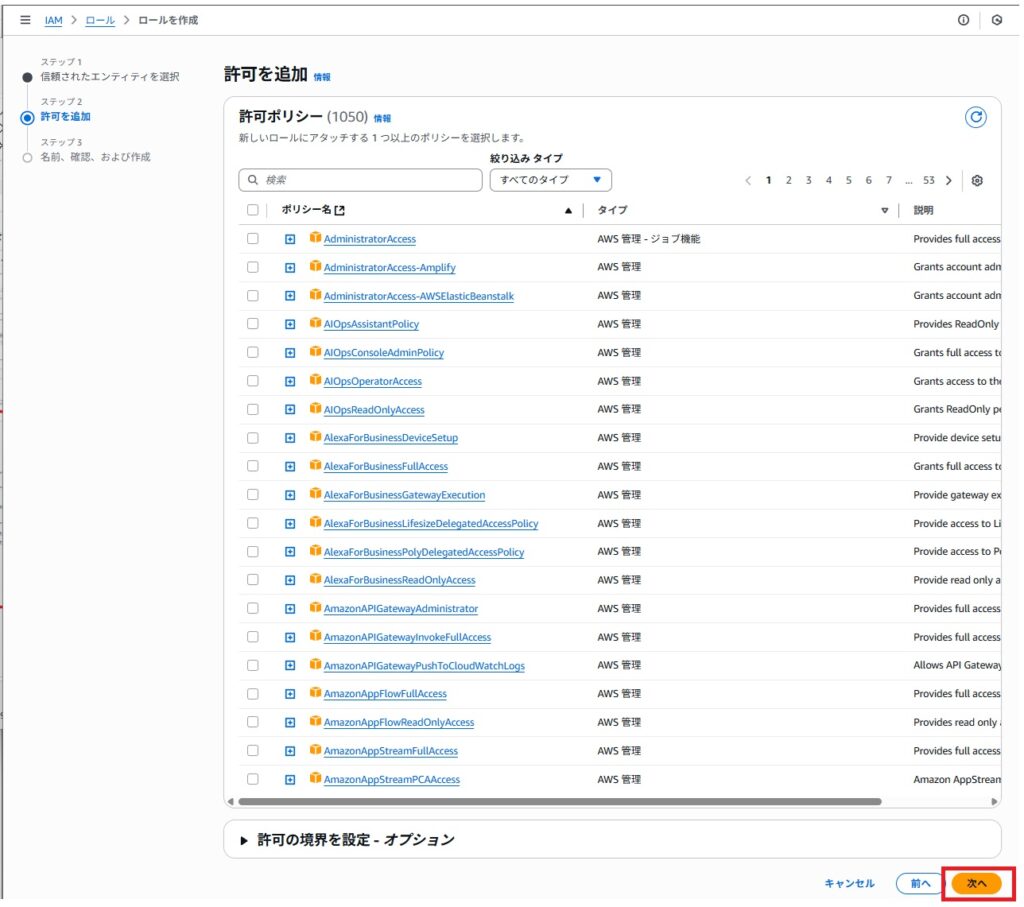The image size is (1024, 907).
Task: Expand AIOpsAssistantPolicy policy details
Action: 290,325
